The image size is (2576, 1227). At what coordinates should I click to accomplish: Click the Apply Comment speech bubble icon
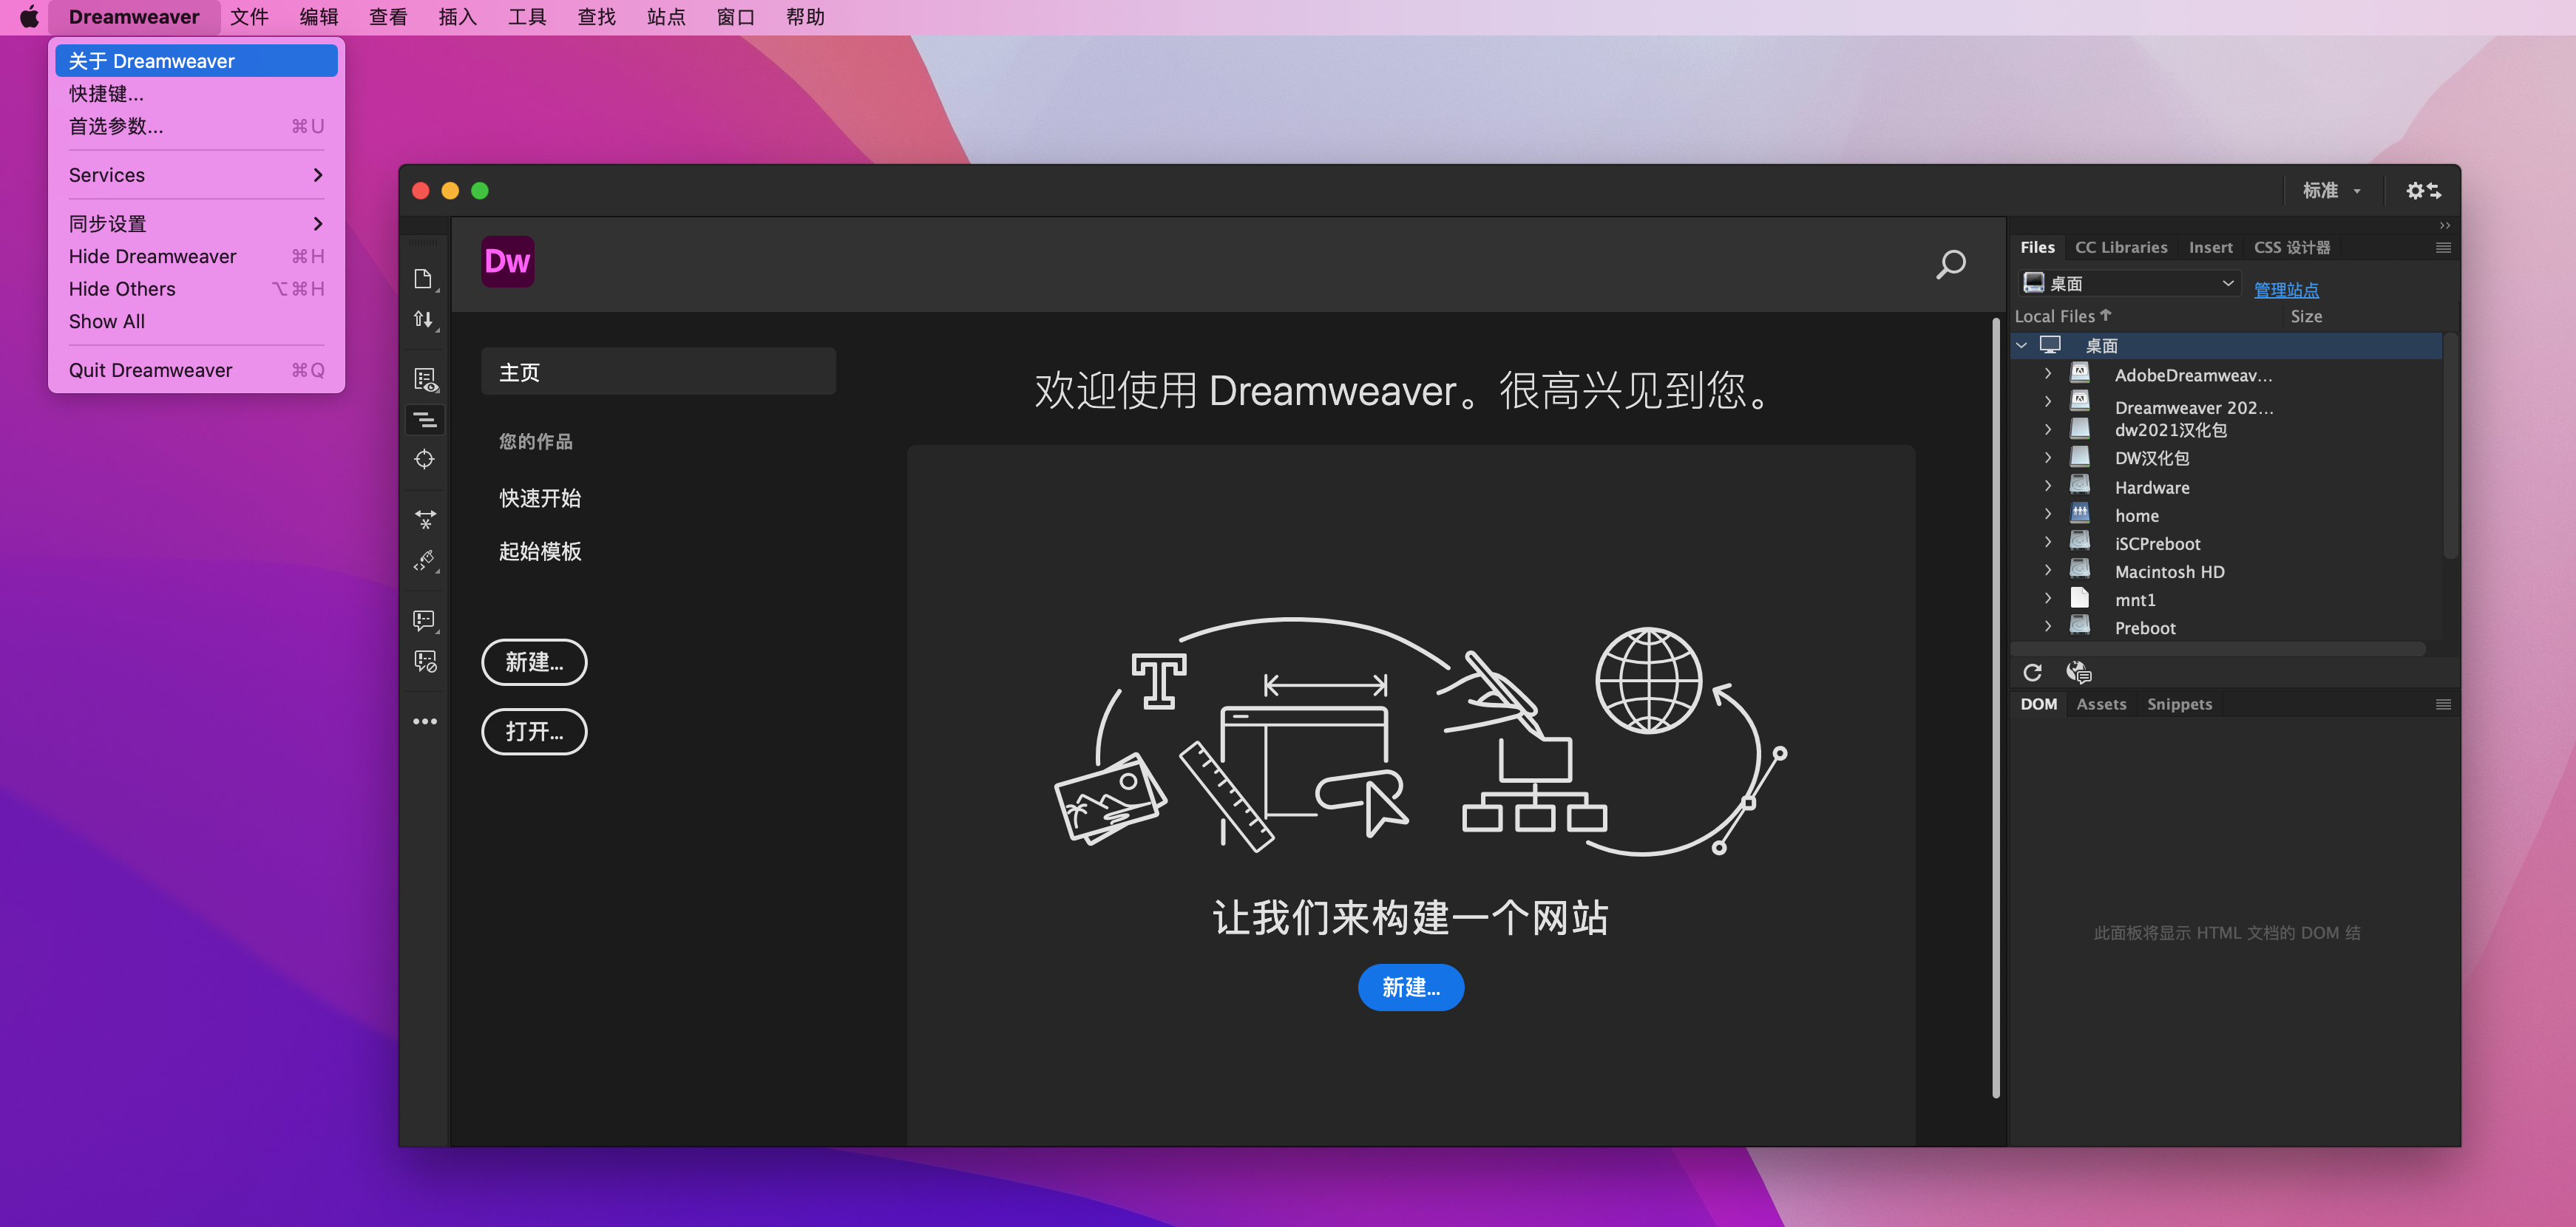(424, 620)
